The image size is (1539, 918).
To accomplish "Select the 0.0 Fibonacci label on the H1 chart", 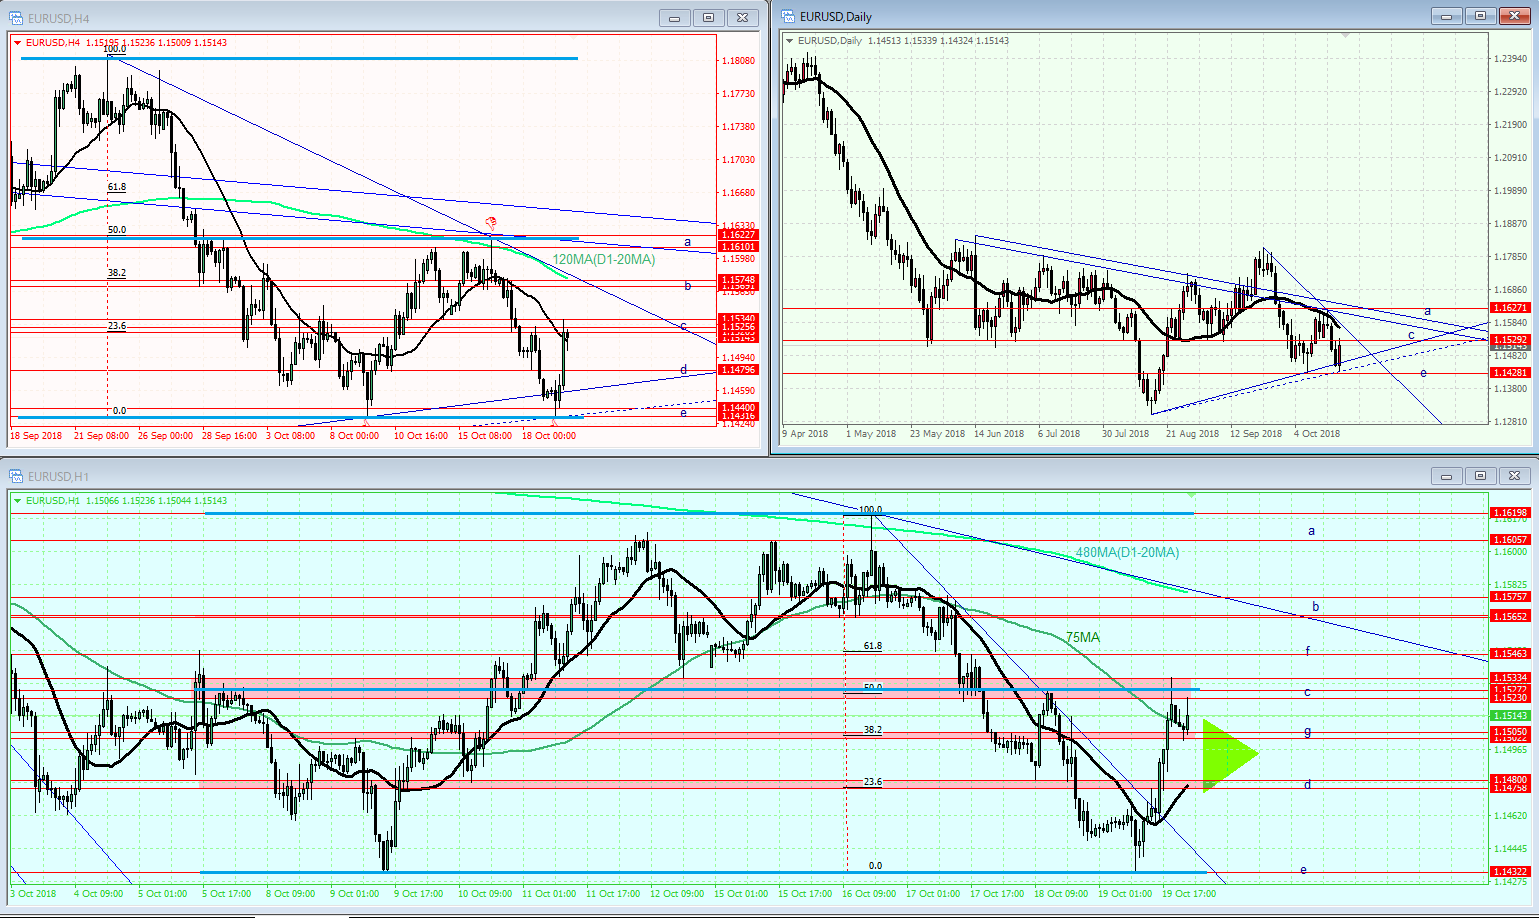I will coord(875,866).
